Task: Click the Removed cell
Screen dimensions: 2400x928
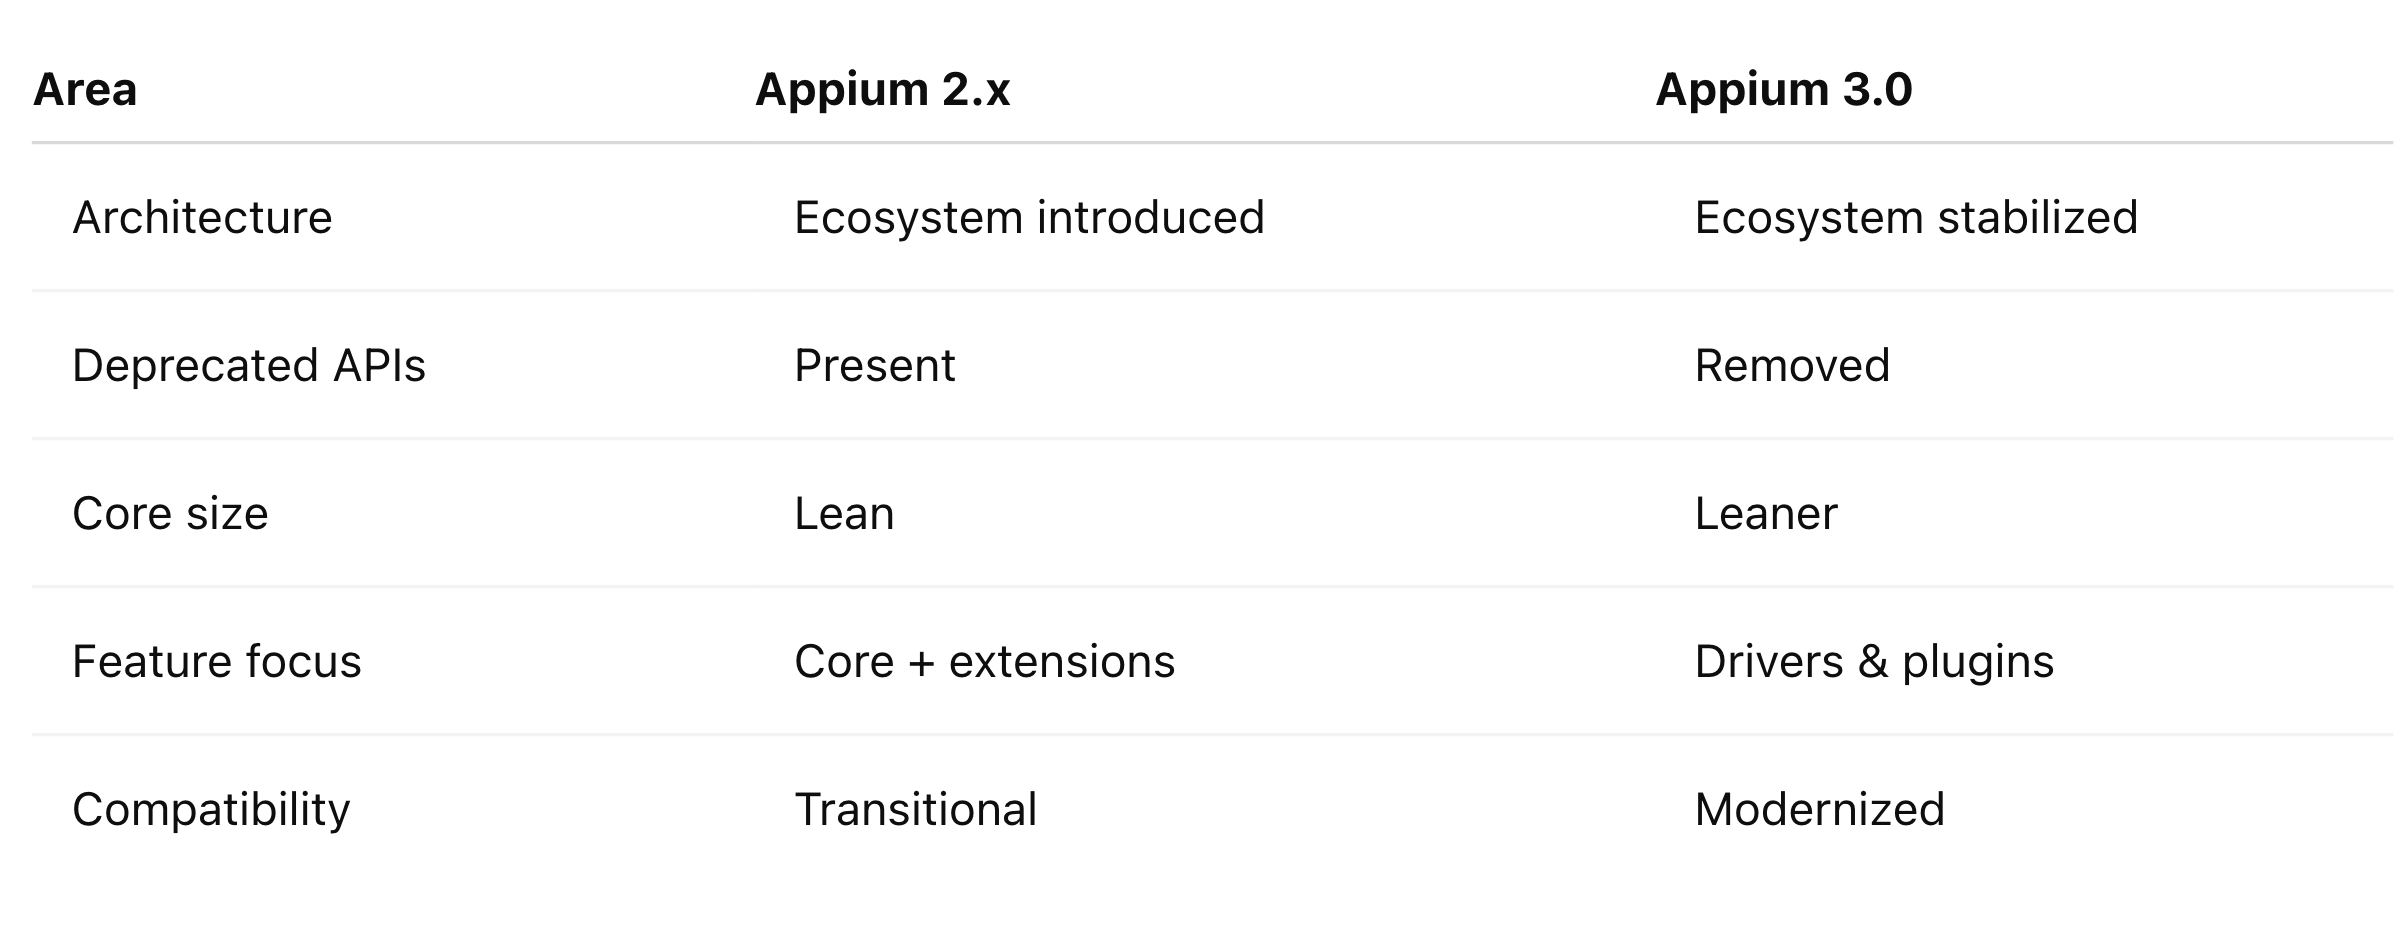Action: pos(1792,366)
